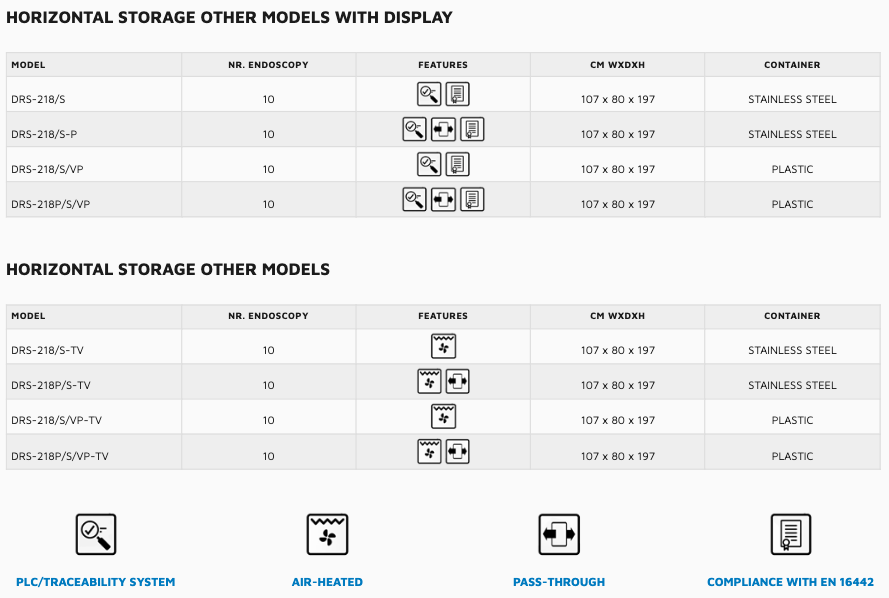The height and width of the screenshot is (598, 889).
Task: Click the traceability icon in DRS-218/S-P row
Action: coord(414,129)
